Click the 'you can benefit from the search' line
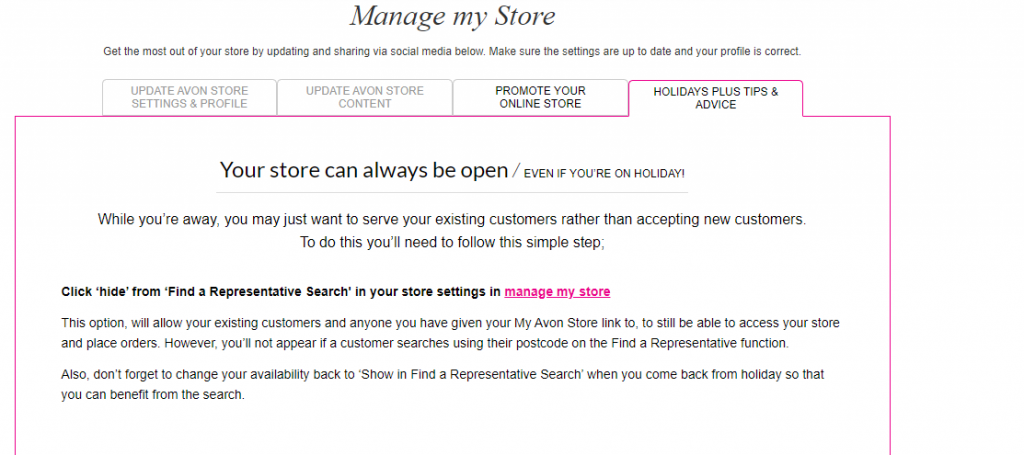The height and width of the screenshot is (455, 1024). (153, 395)
